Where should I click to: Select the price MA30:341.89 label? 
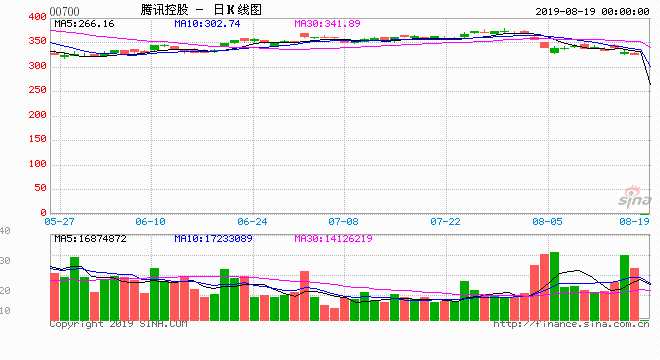tap(327, 24)
